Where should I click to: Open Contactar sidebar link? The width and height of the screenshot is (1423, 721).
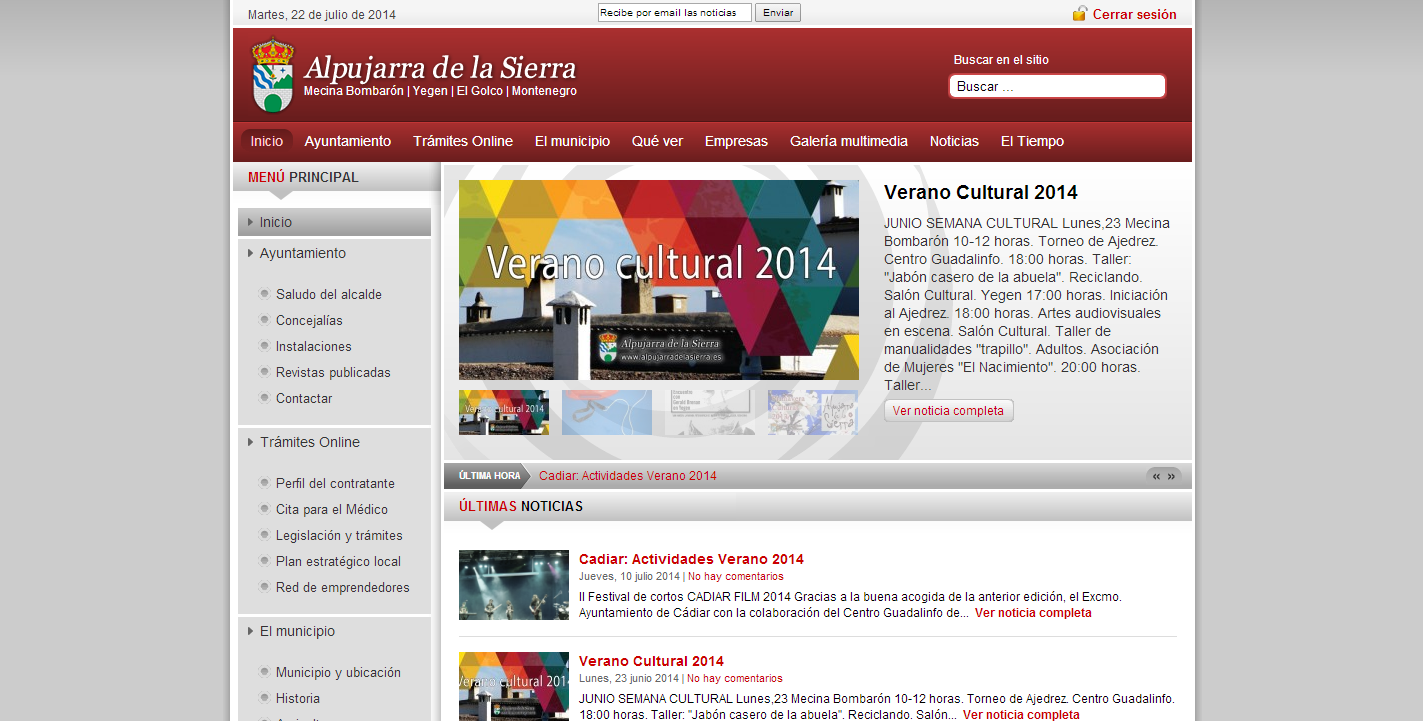tap(304, 398)
